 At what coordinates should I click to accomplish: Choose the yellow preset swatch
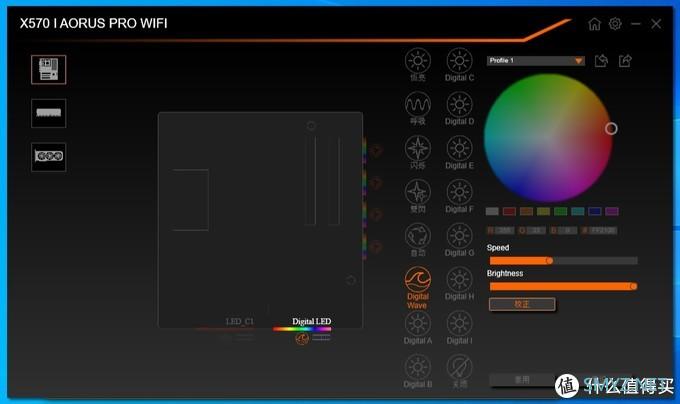point(543,211)
